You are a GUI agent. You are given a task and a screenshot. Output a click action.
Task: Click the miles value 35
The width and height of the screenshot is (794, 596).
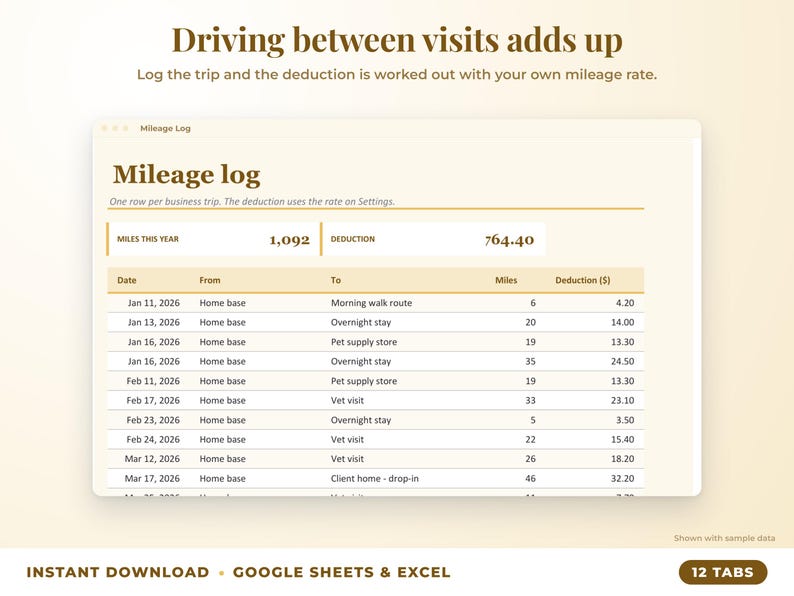tap(530, 362)
